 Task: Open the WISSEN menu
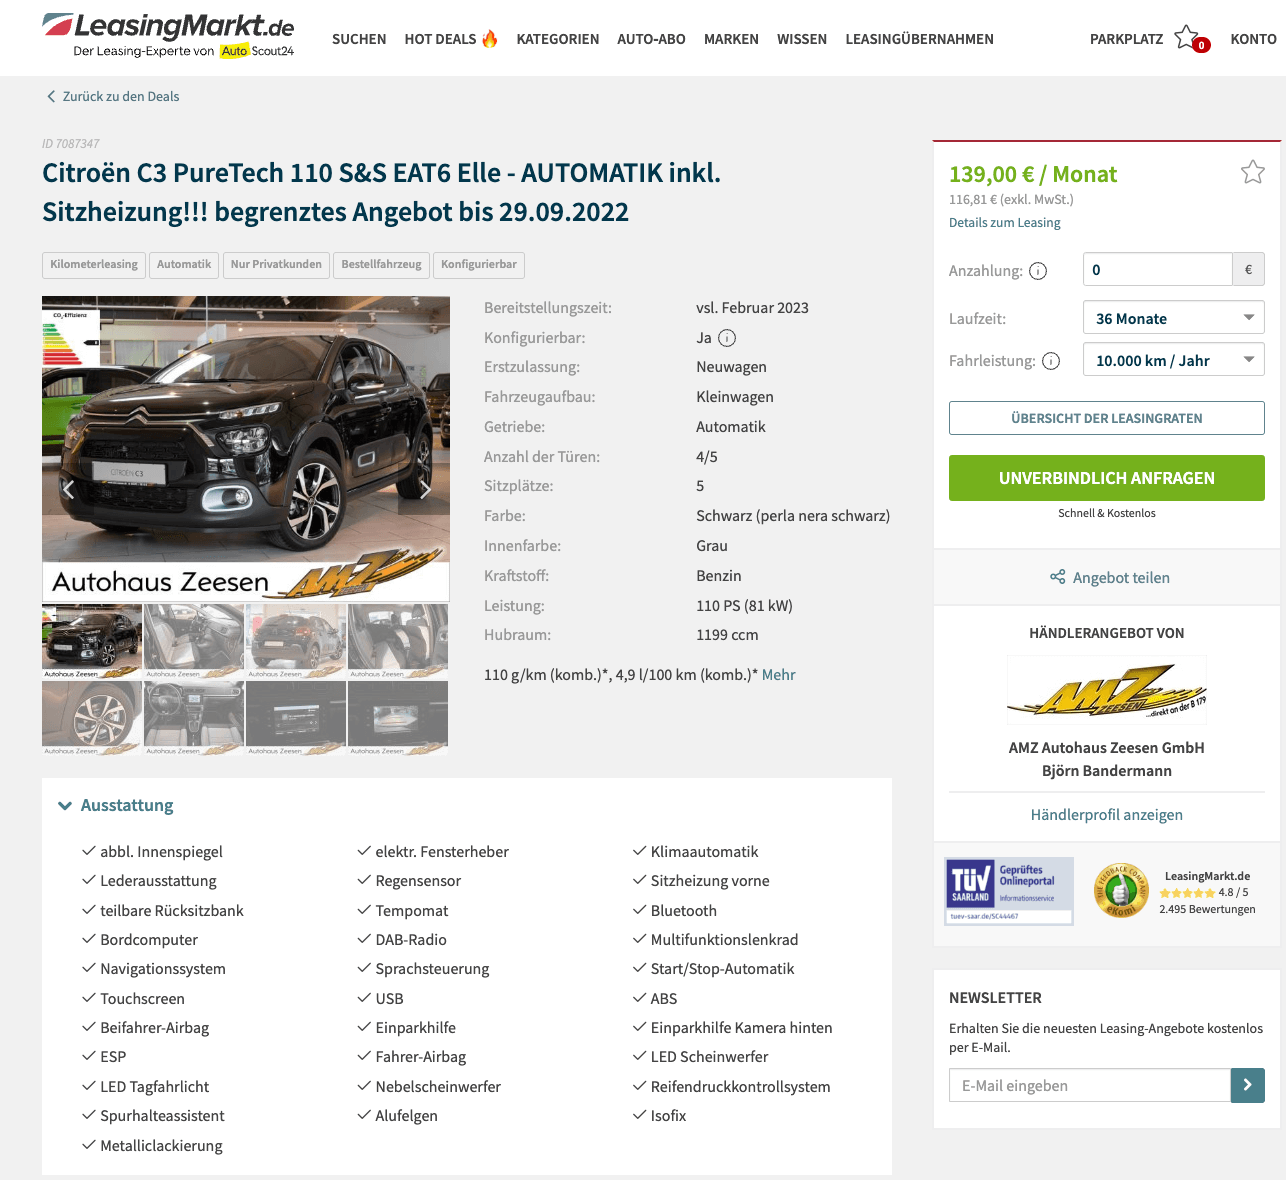pyautogui.click(x=802, y=39)
